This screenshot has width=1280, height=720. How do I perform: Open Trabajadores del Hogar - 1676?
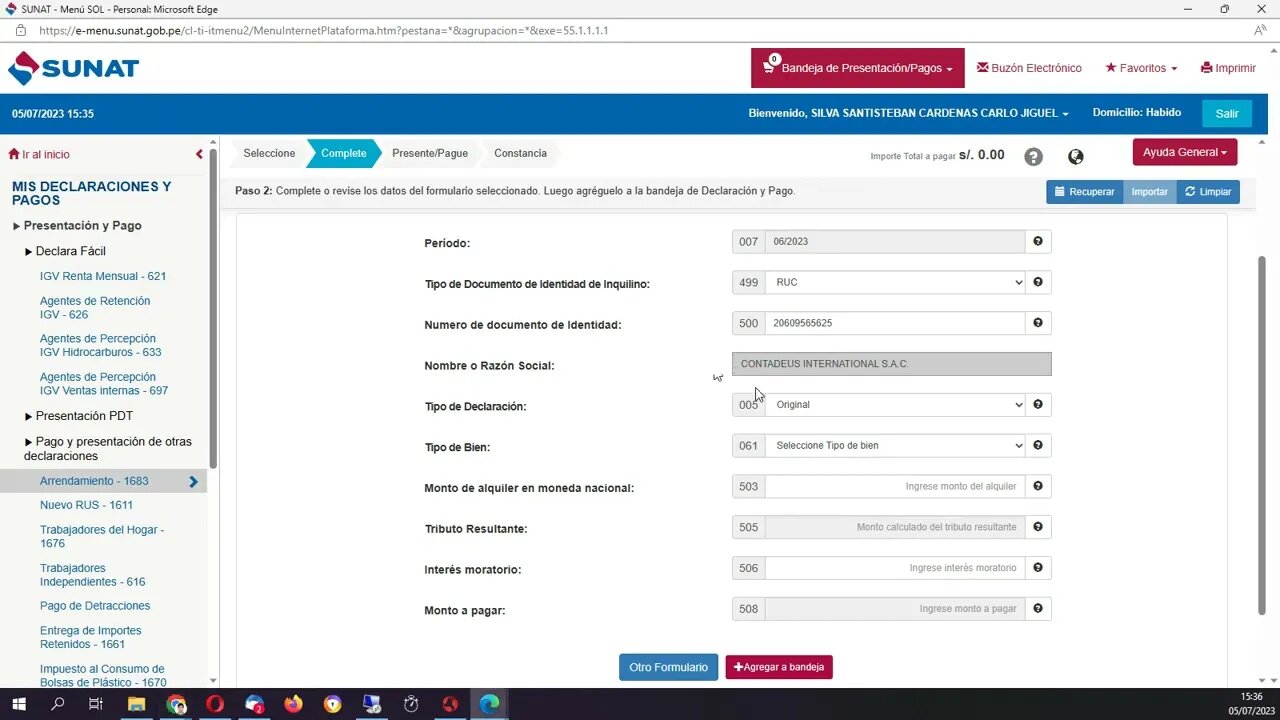pyautogui.click(x=102, y=536)
